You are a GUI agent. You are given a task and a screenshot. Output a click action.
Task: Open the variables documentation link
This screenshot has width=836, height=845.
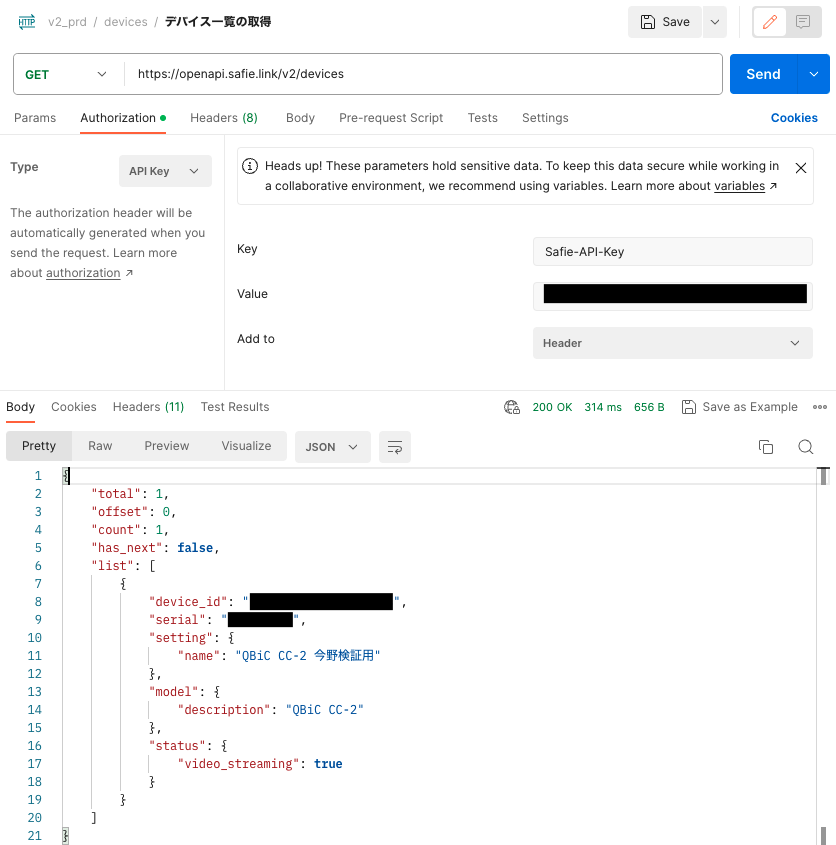[738, 186]
